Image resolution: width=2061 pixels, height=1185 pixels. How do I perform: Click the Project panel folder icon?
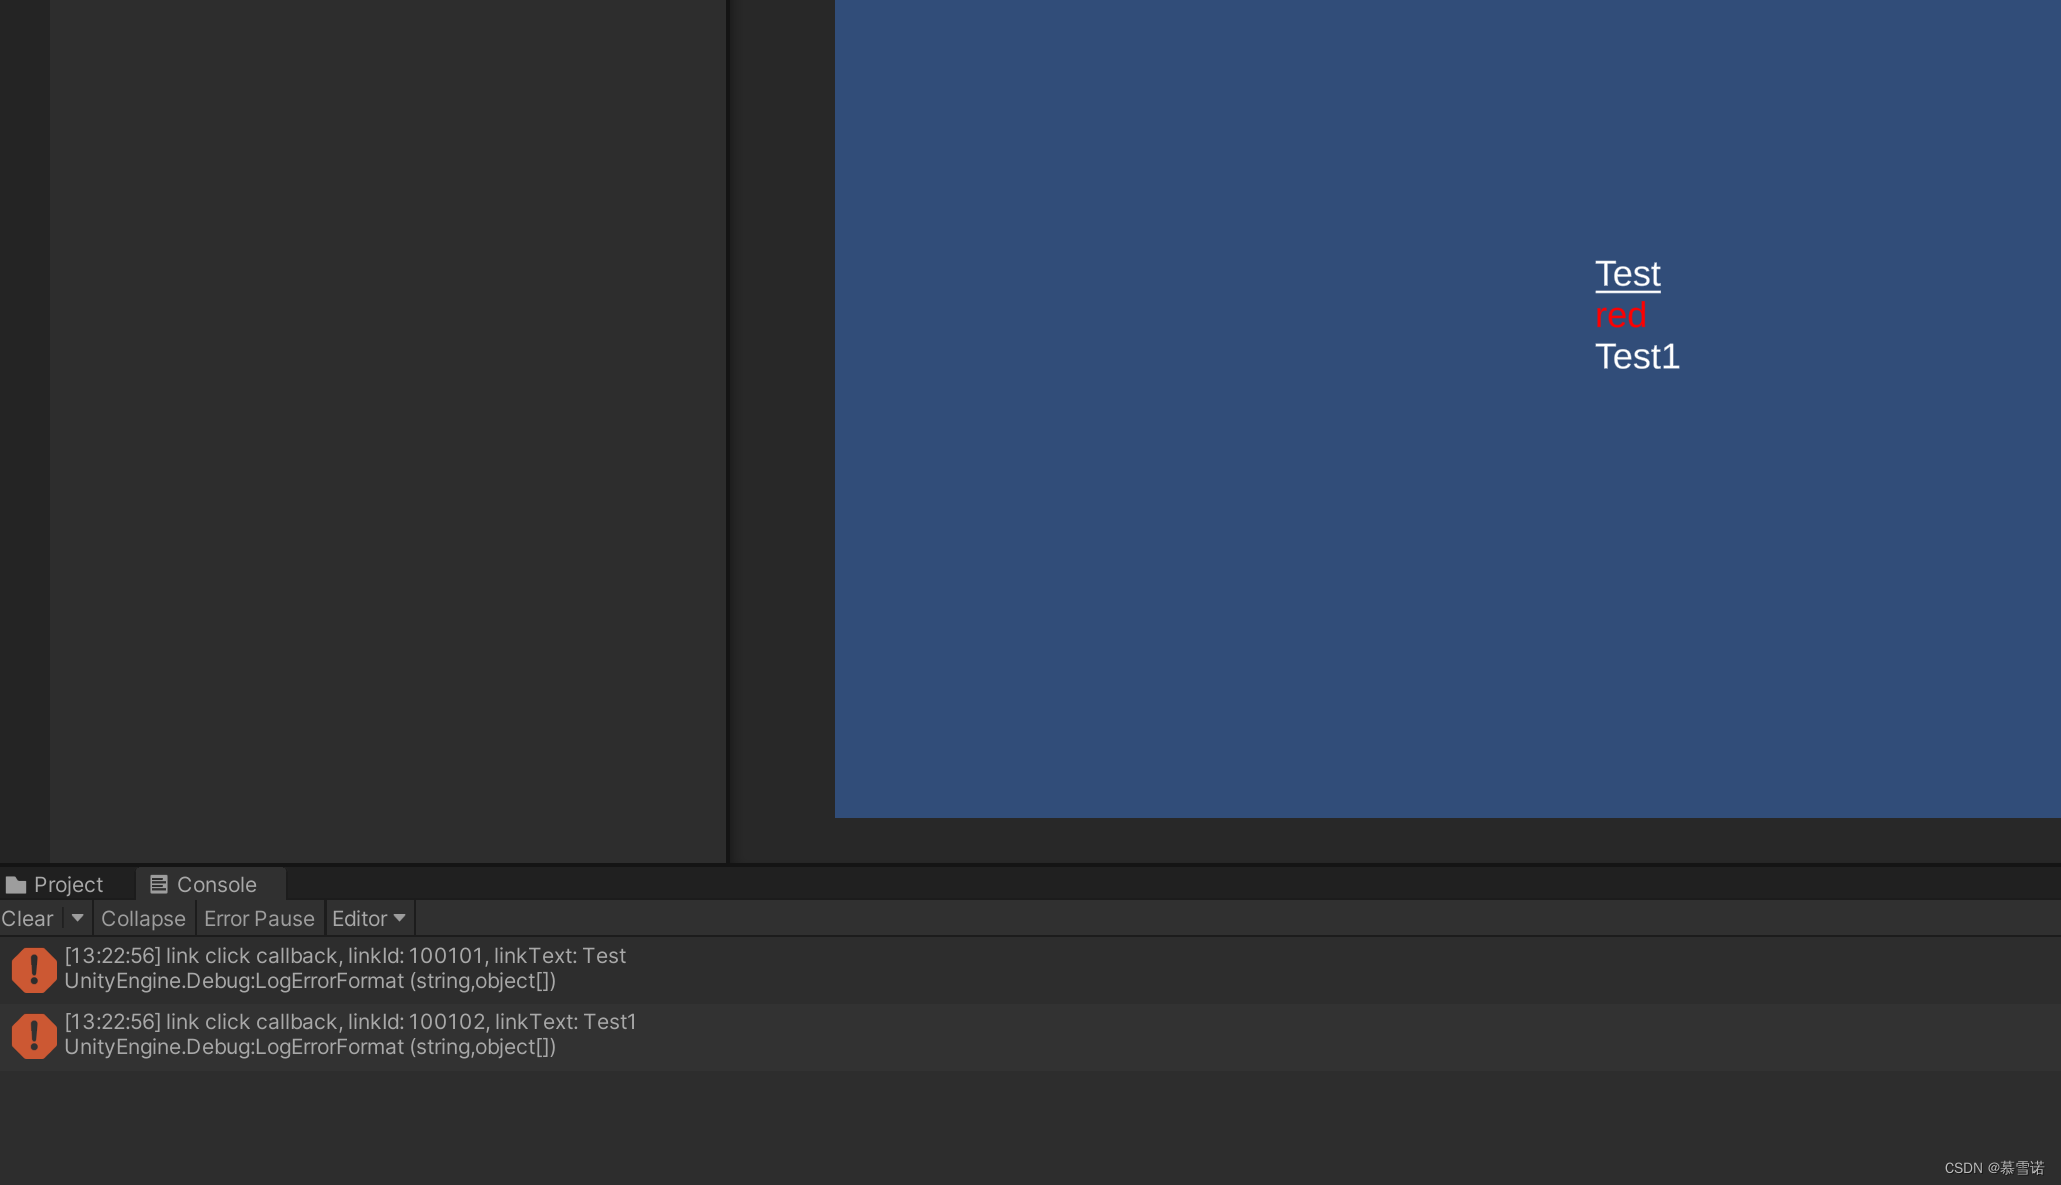pos(14,883)
